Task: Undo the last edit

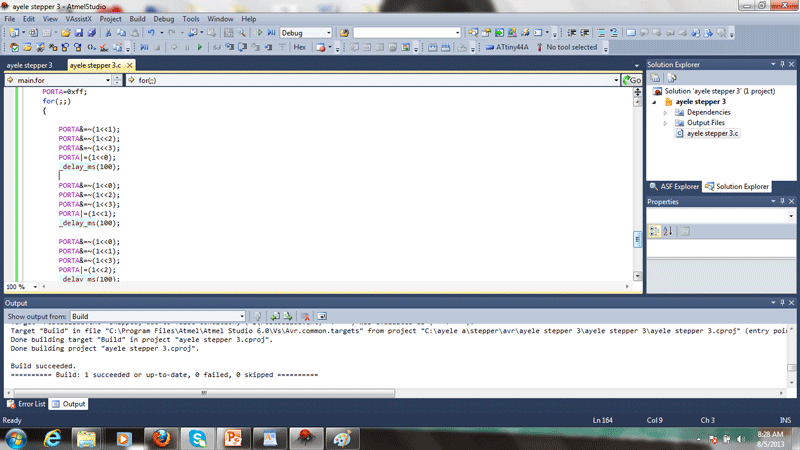Action: pyautogui.click(x=151, y=33)
